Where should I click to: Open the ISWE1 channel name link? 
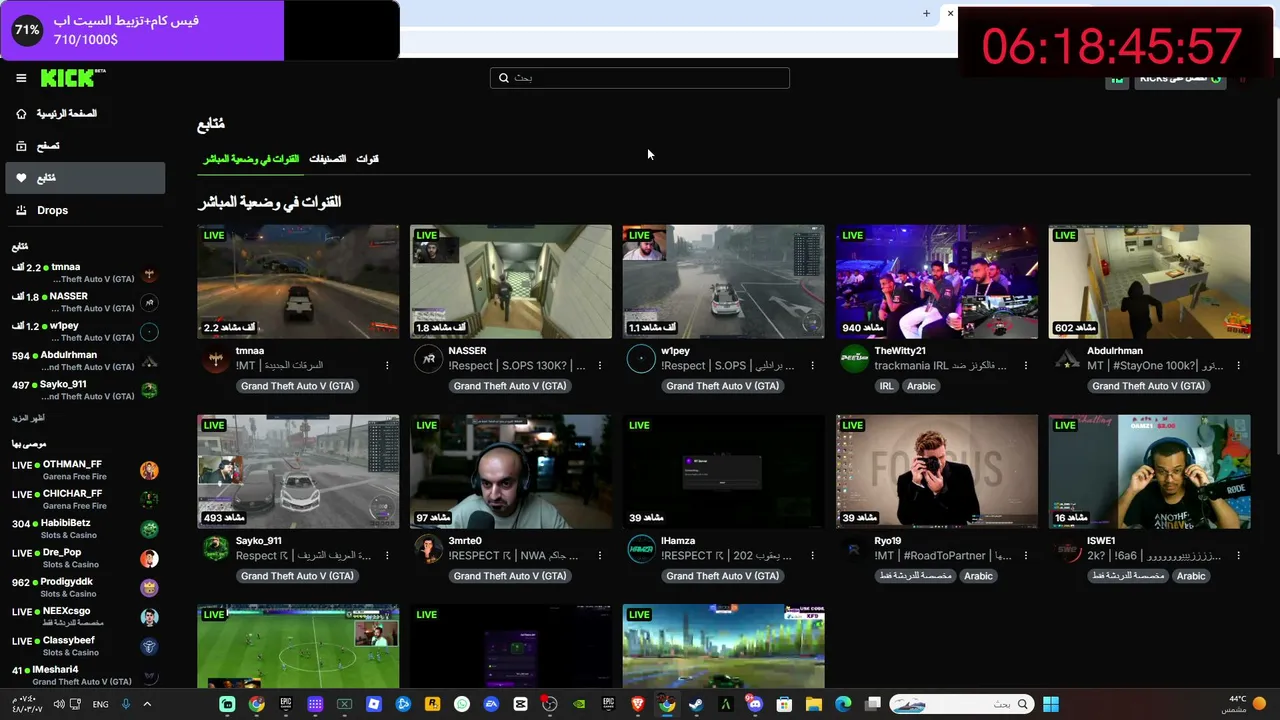click(x=1101, y=541)
